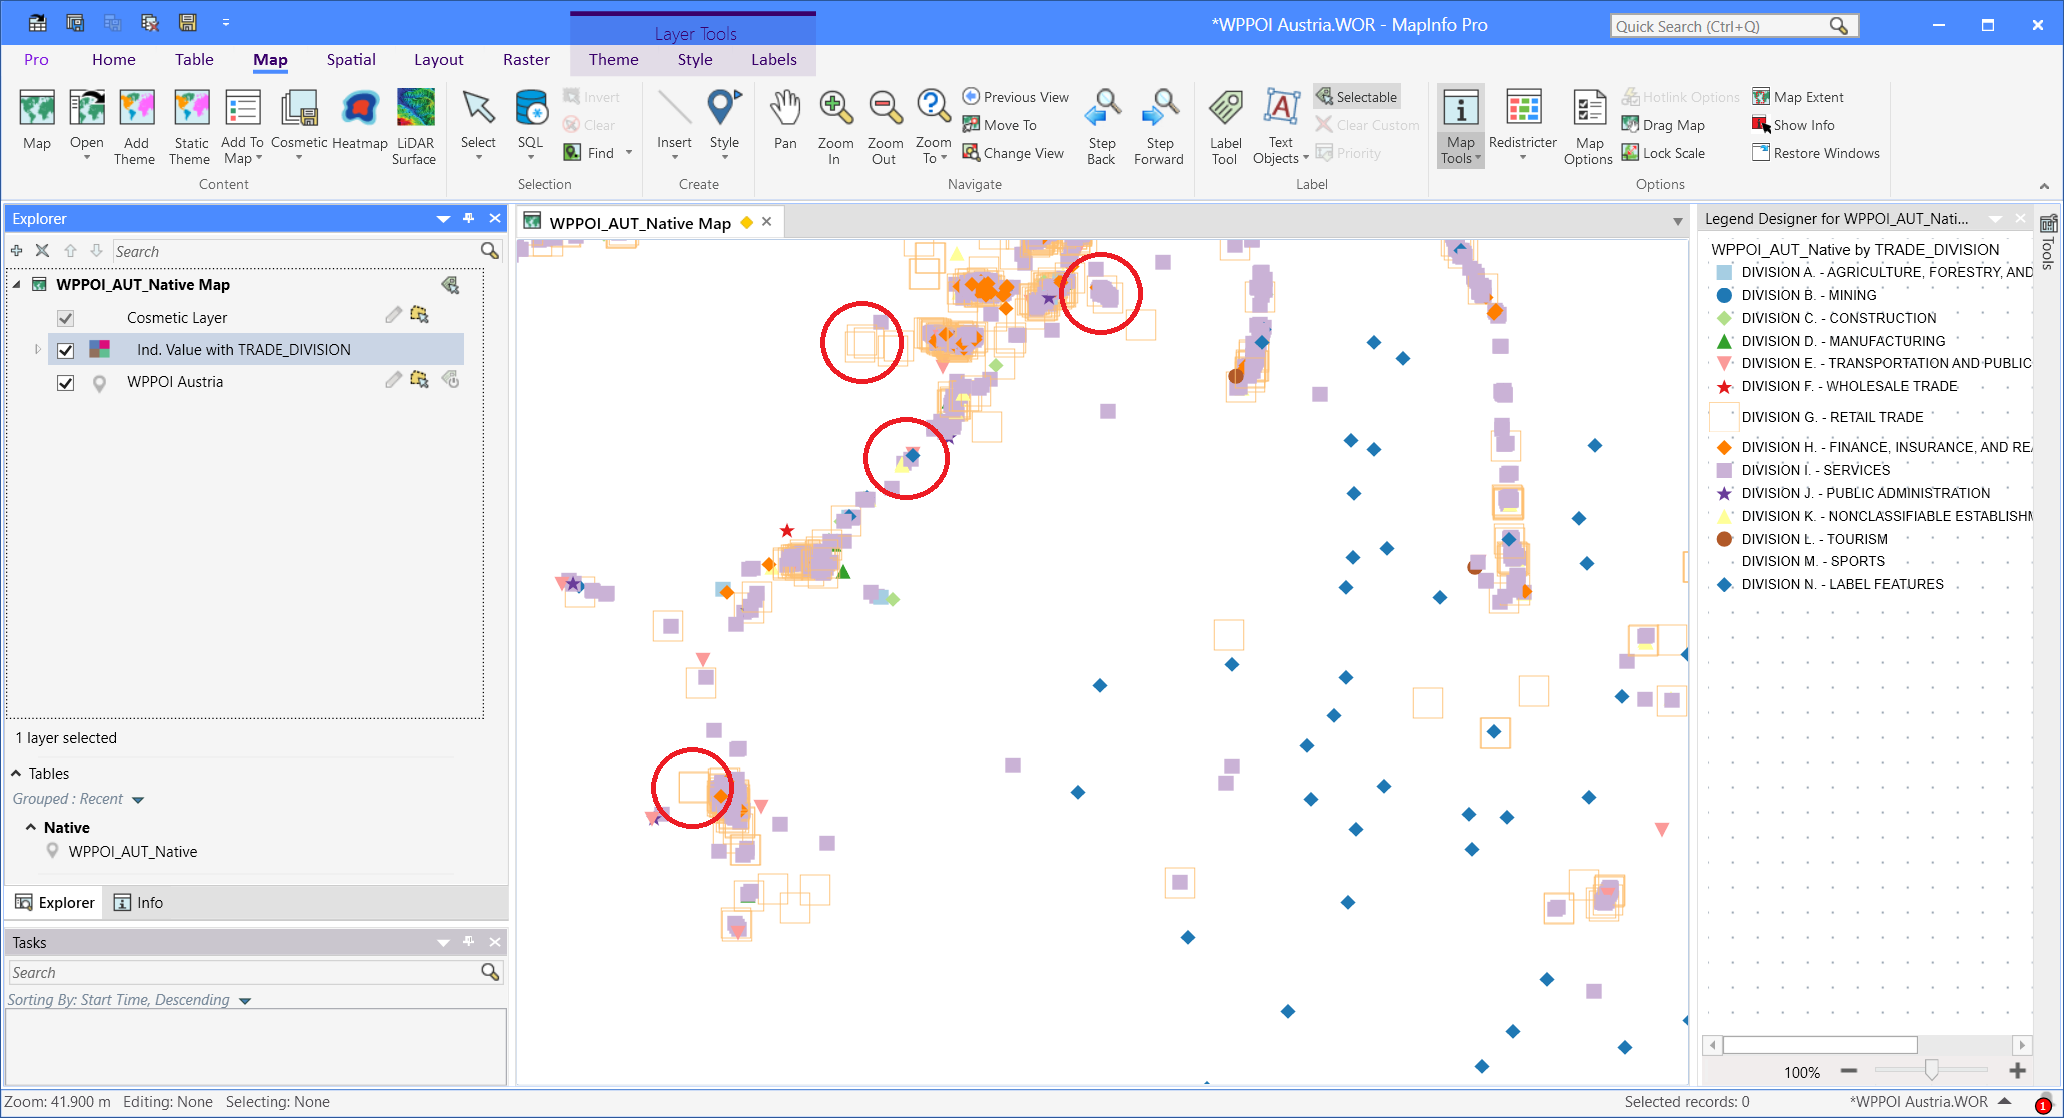Screen dimensions: 2064x1118
Task: Click Previous View
Action: pos(1016,97)
